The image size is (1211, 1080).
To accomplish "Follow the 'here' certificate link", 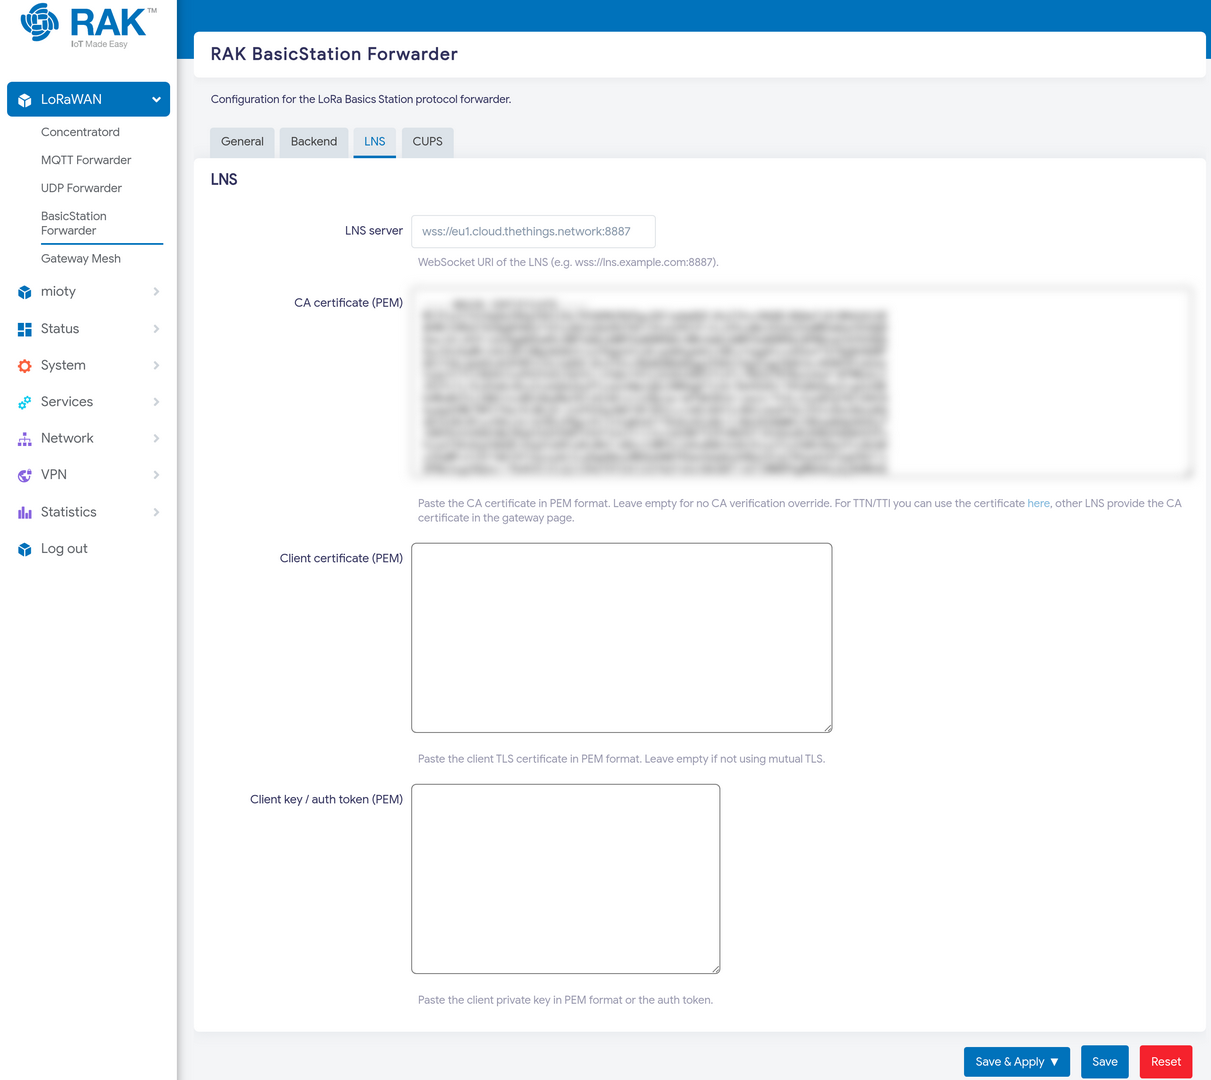I will (x=1038, y=504).
